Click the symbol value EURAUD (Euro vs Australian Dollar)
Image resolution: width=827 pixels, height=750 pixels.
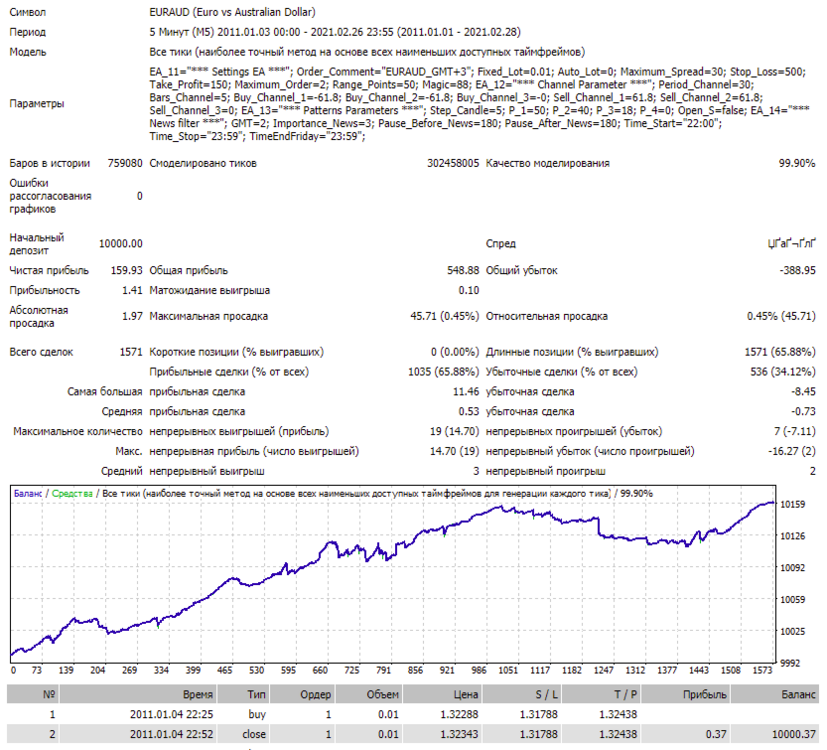[x=232, y=12]
